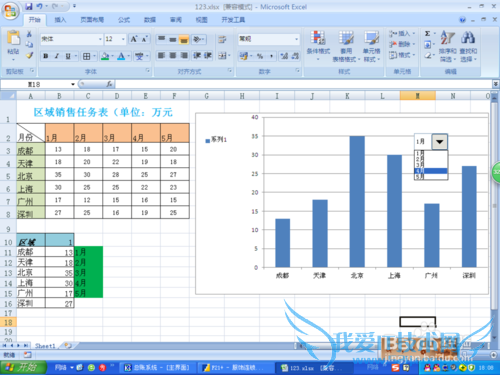Open Conditional Formatting menu
Viewport: 500px width, 375px height.
(318, 46)
